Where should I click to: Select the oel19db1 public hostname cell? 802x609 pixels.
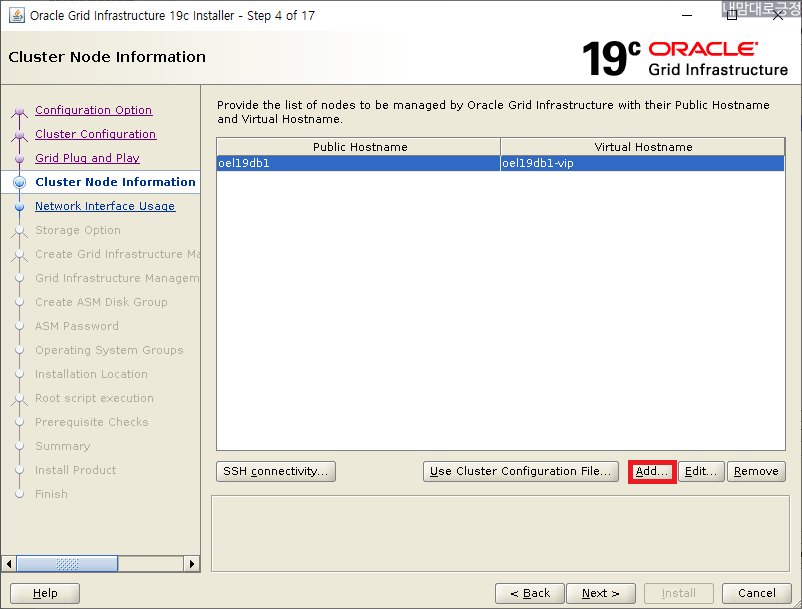coord(358,163)
